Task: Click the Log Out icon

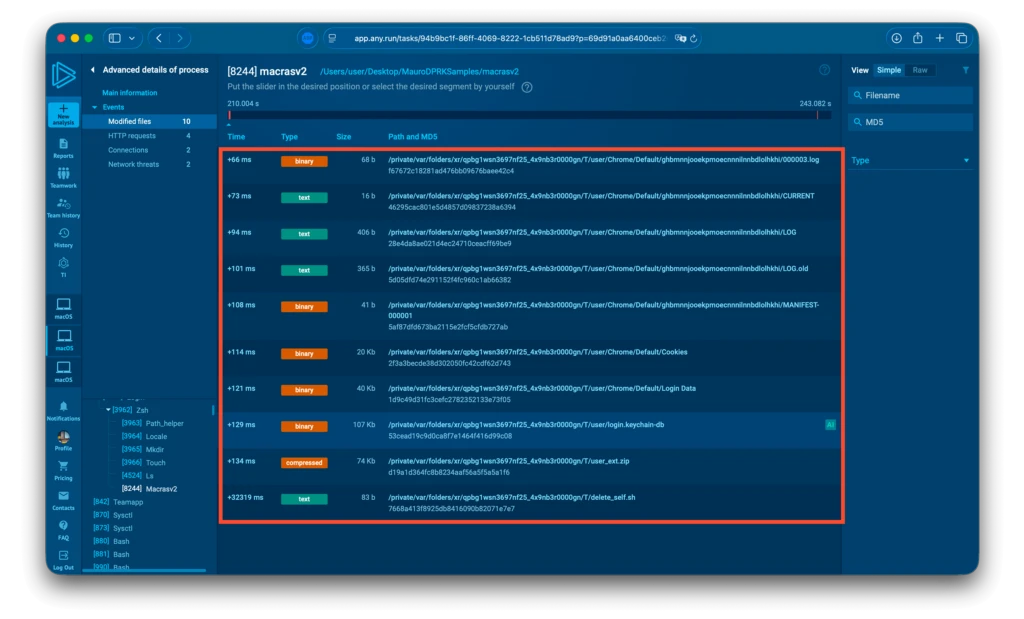Action: pos(63,556)
